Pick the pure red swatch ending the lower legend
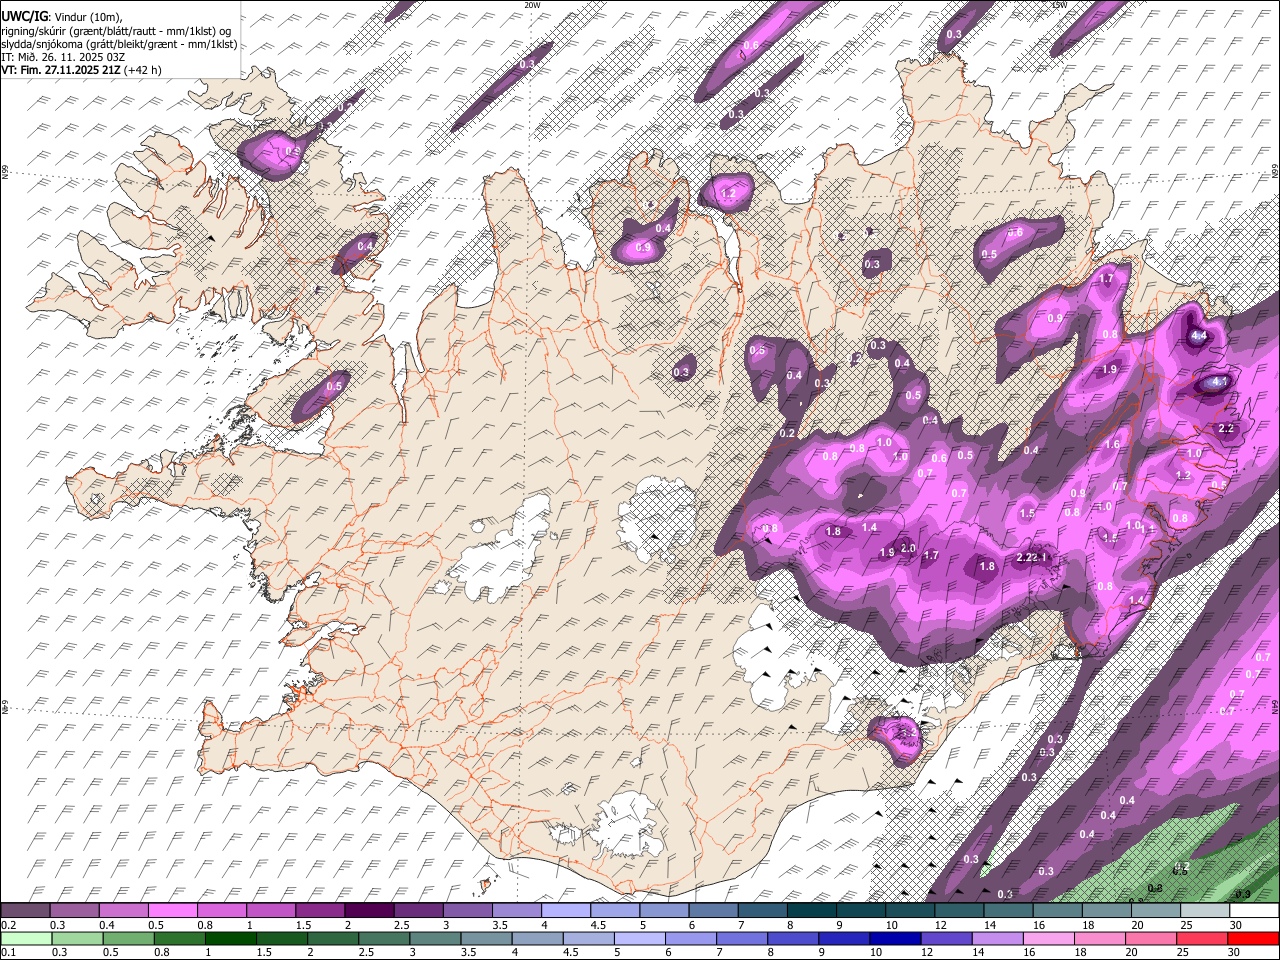 1254,938
